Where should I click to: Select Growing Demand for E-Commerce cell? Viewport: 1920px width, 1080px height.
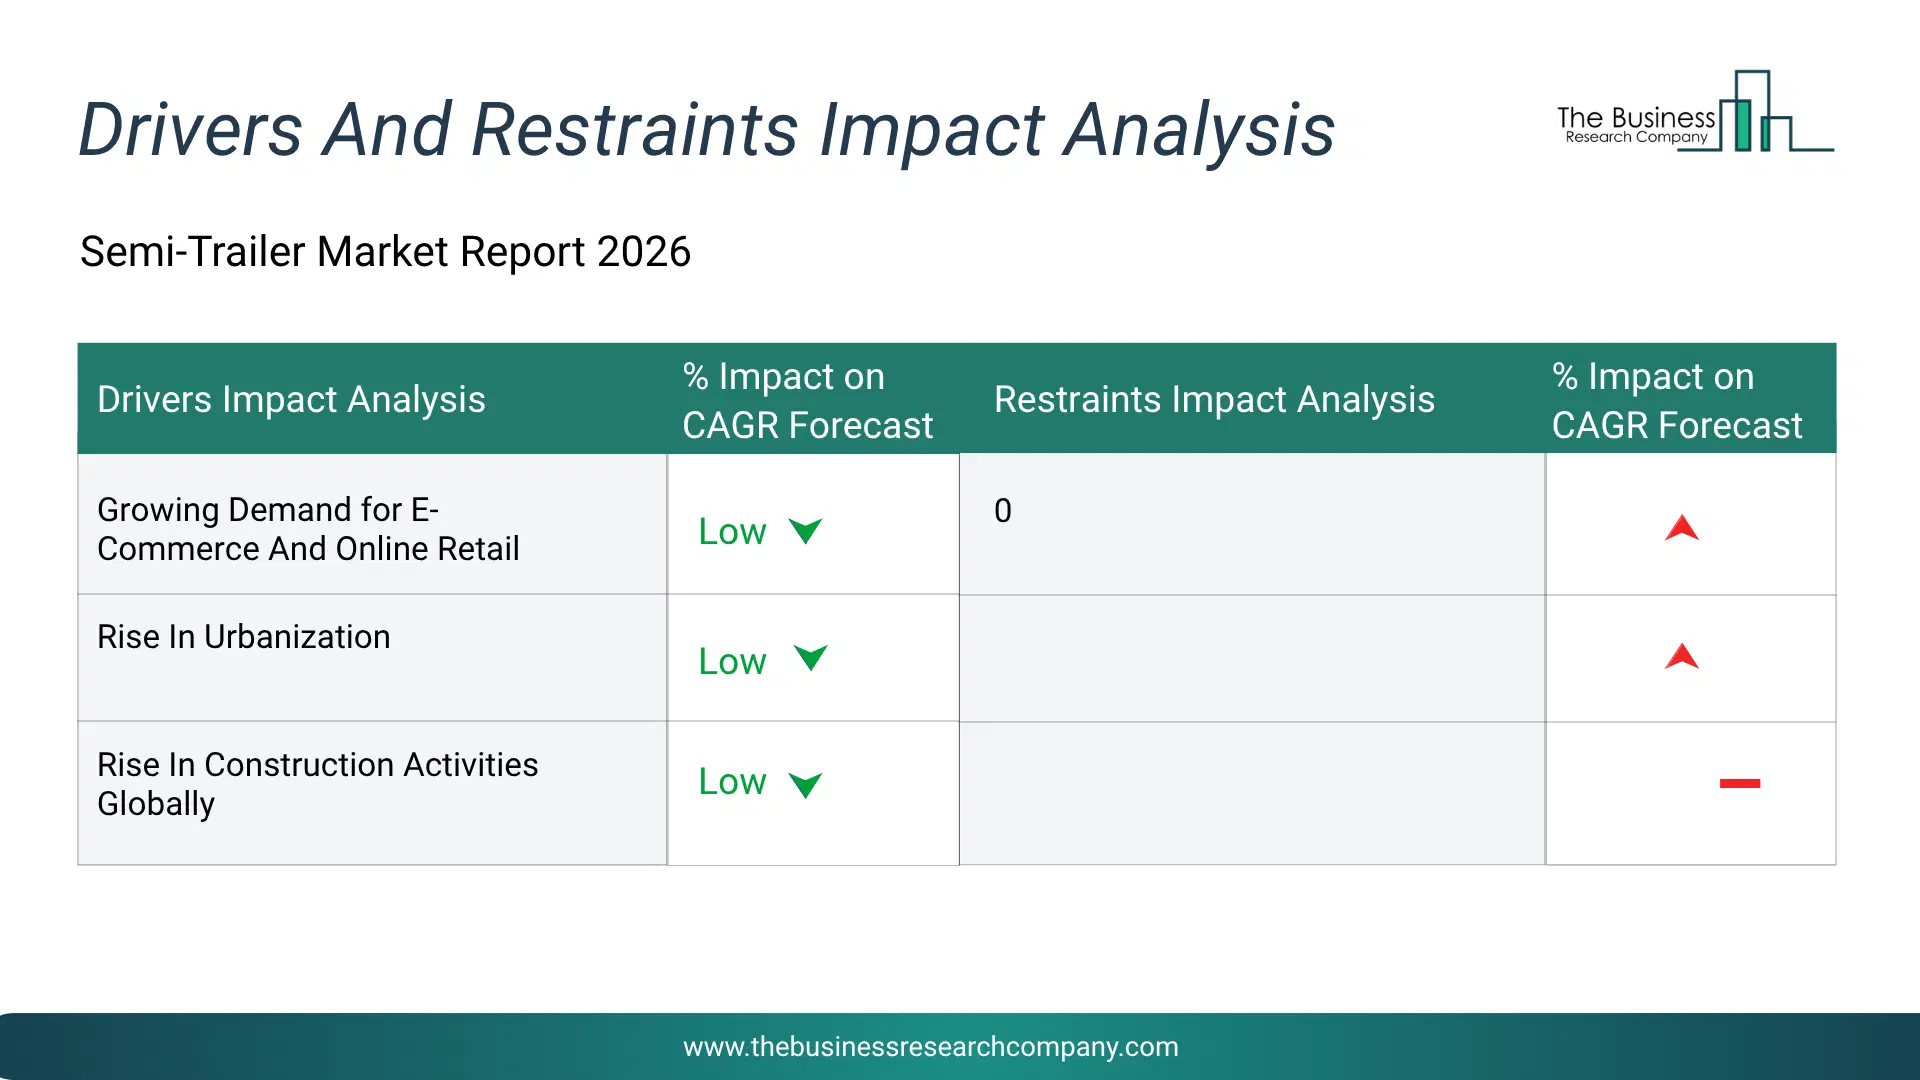click(372, 524)
